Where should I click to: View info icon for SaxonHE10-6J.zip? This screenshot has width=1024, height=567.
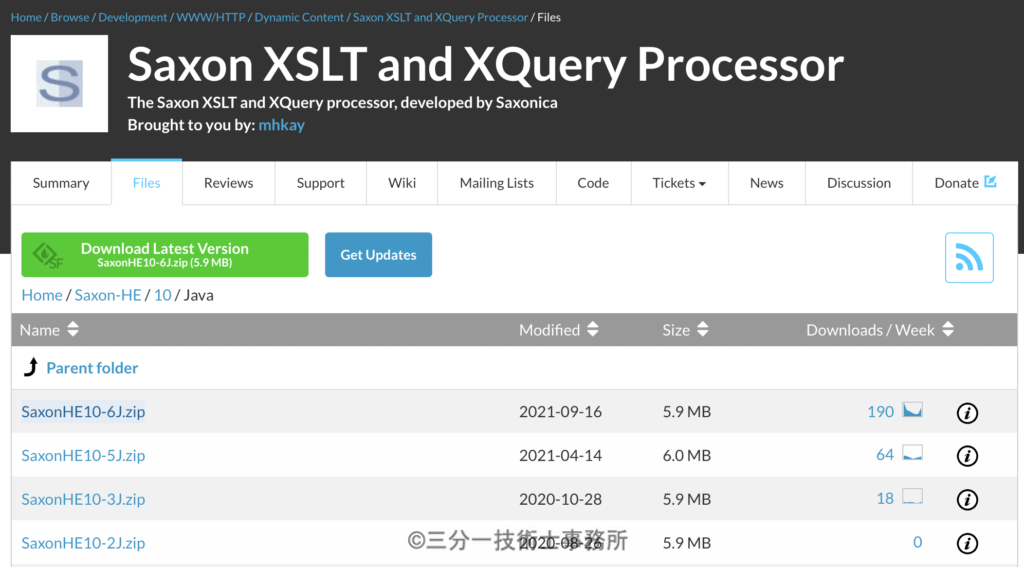click(x=967, y=413)
